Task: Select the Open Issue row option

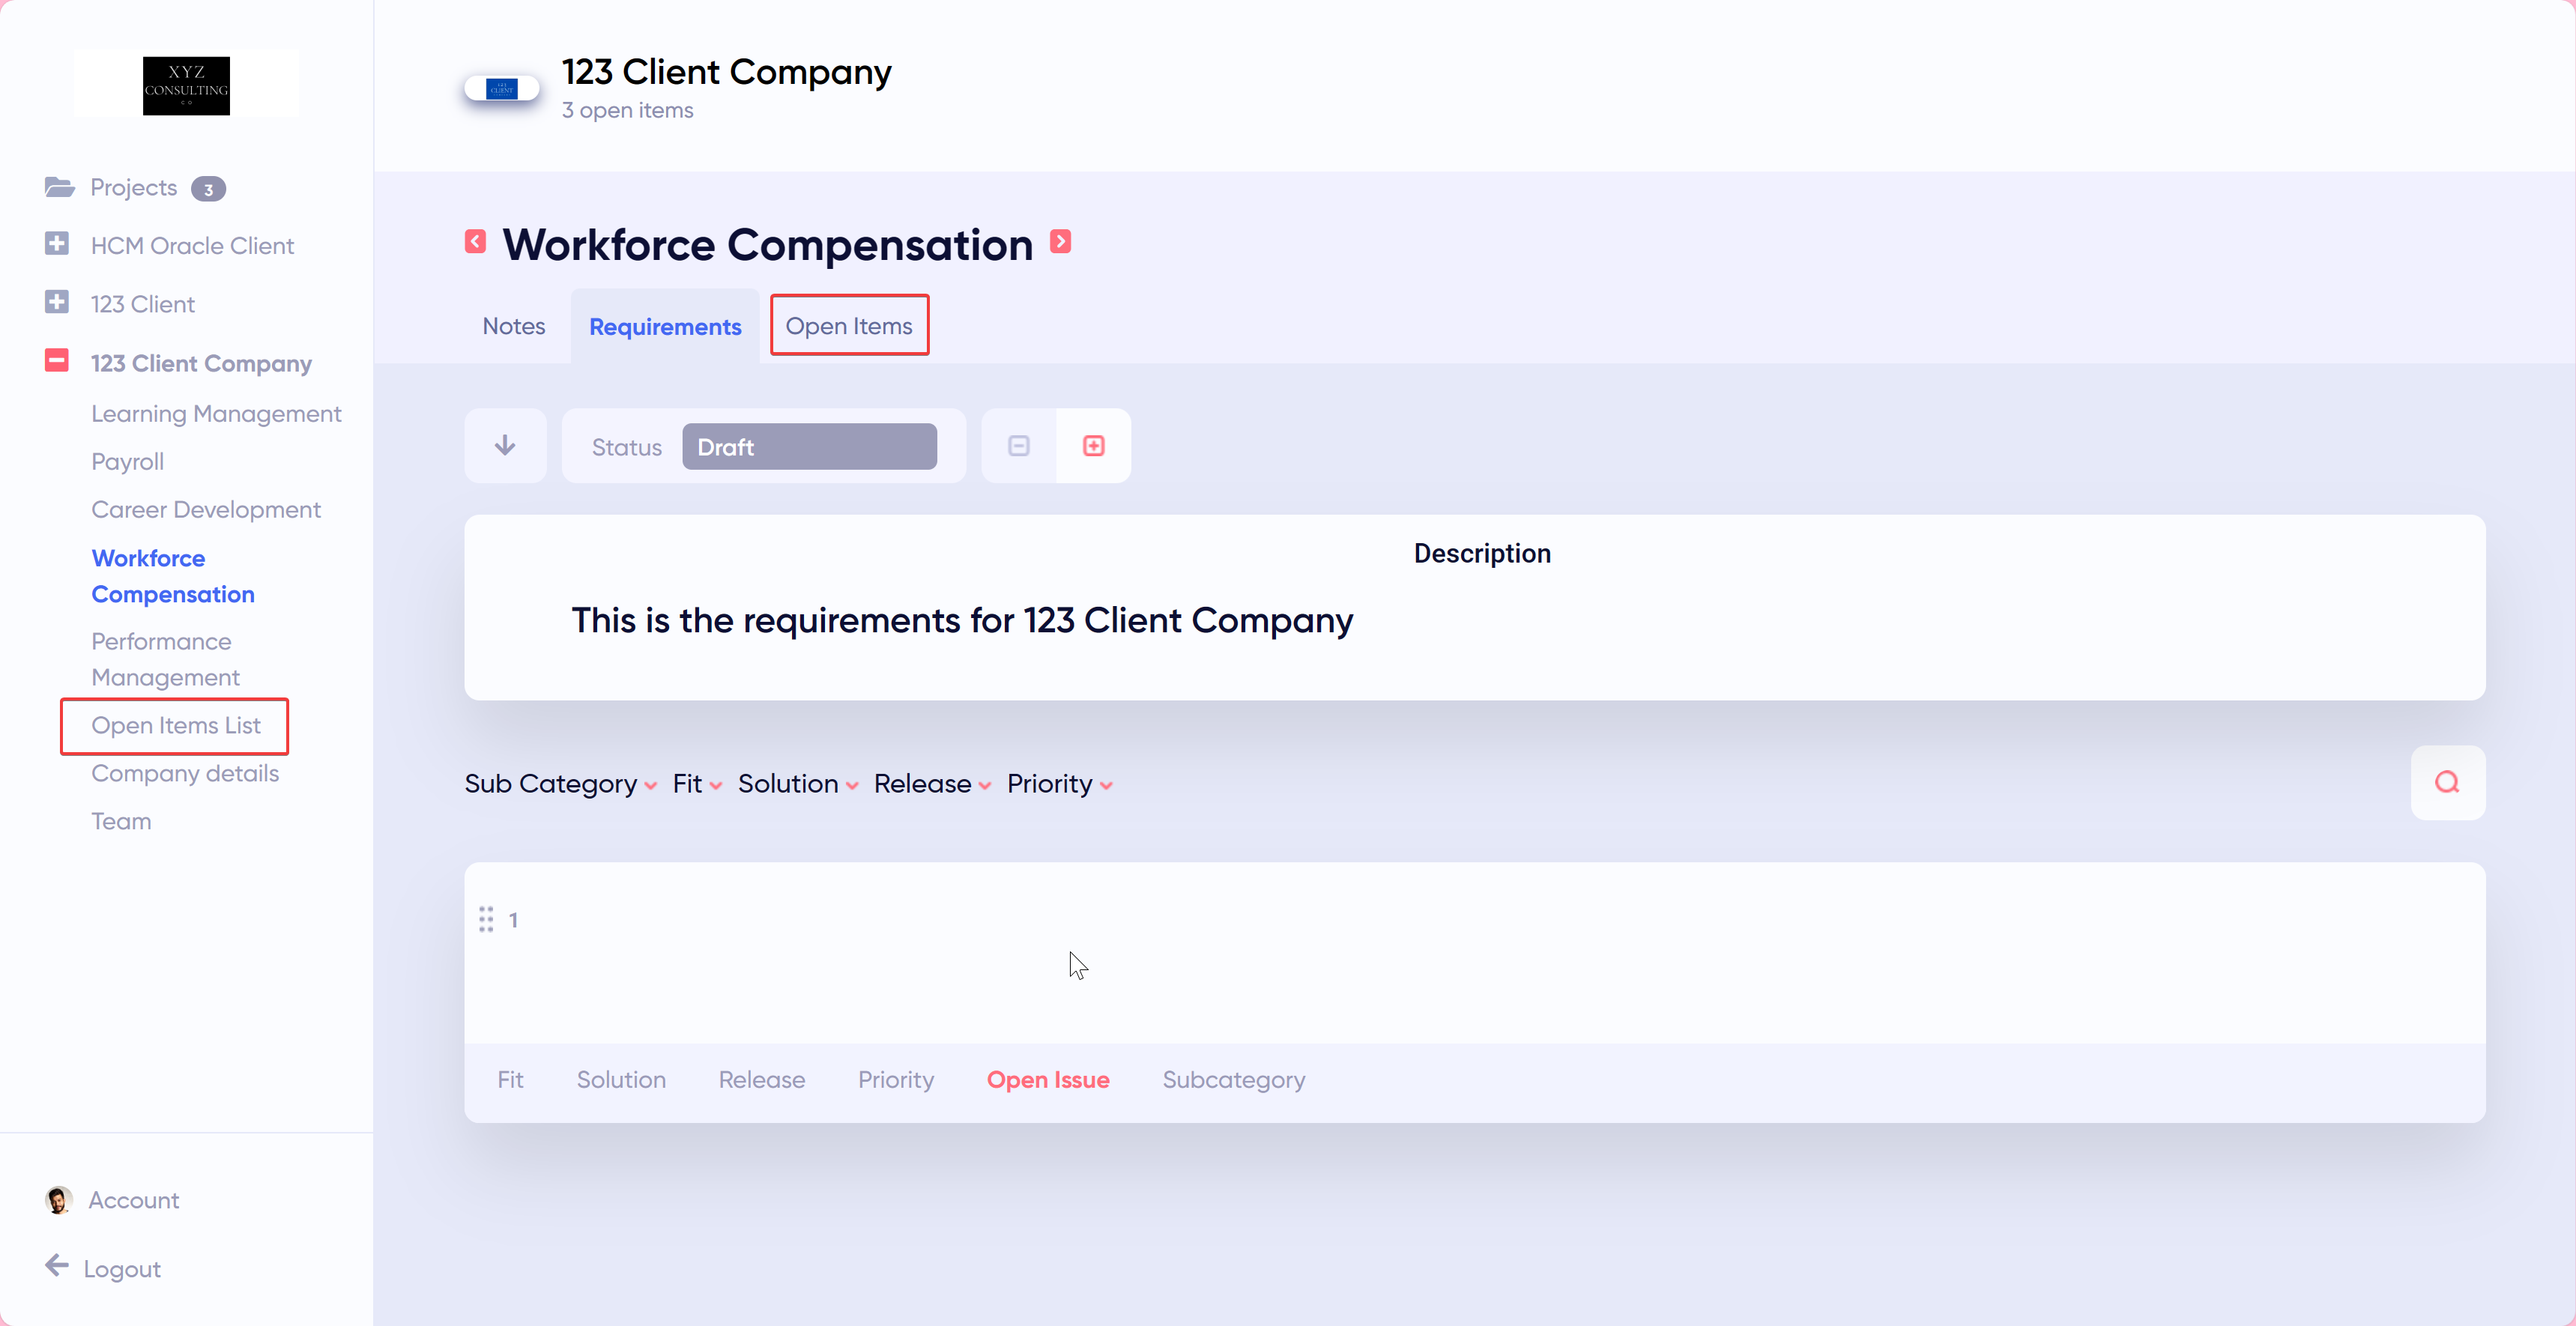Action: (x=1047, y=1080)
